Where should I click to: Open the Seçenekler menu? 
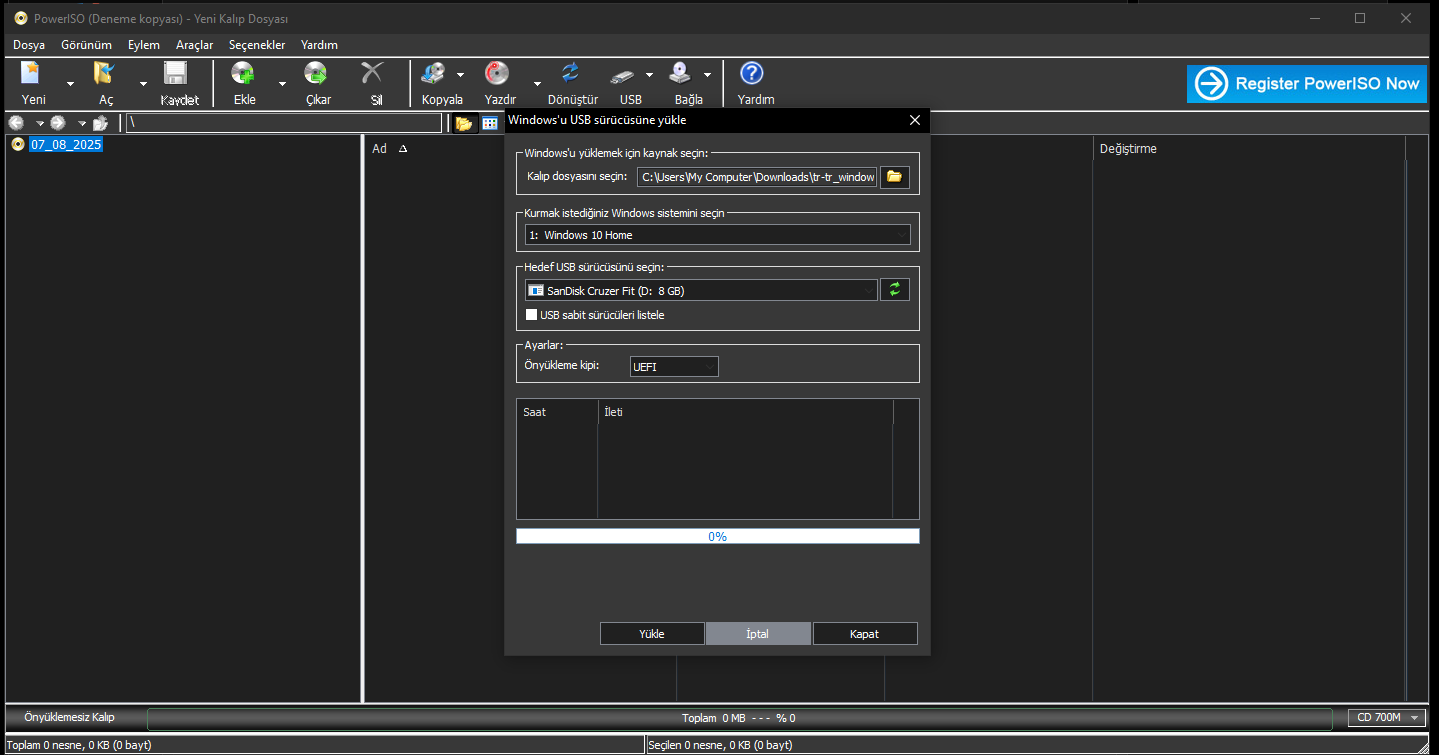coord(257,45)
